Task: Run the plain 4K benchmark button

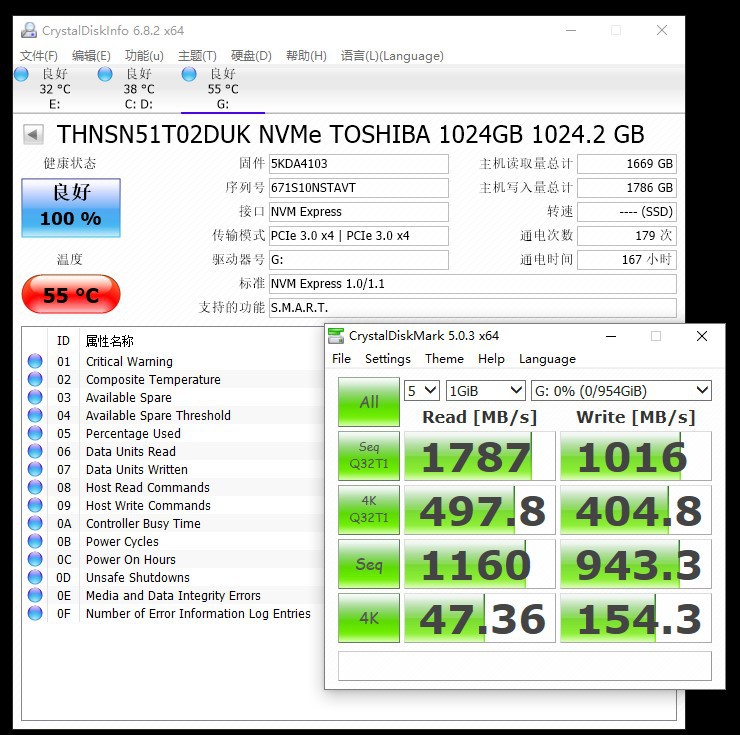Action: click(369, 618)
